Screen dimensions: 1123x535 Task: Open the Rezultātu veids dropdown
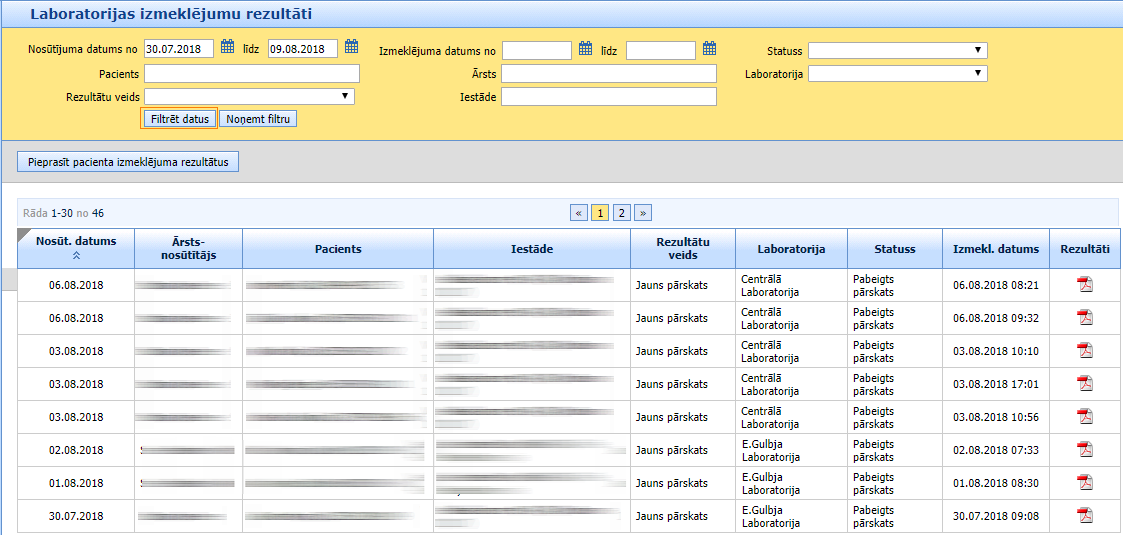coord(249,97)
